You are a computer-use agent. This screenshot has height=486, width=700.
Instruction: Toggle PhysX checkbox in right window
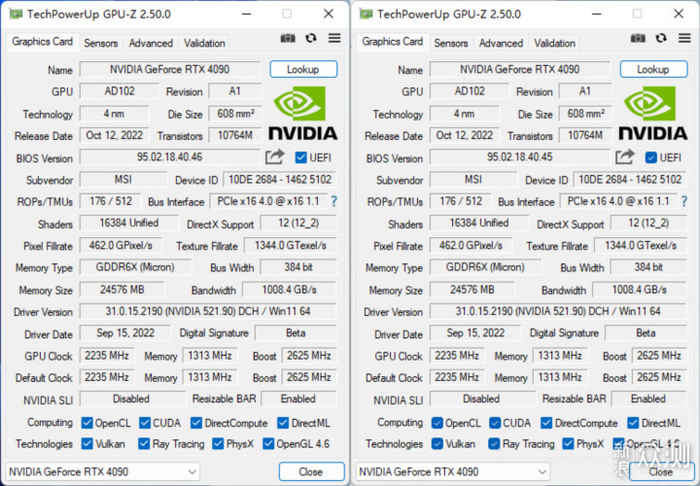[568, 444]
